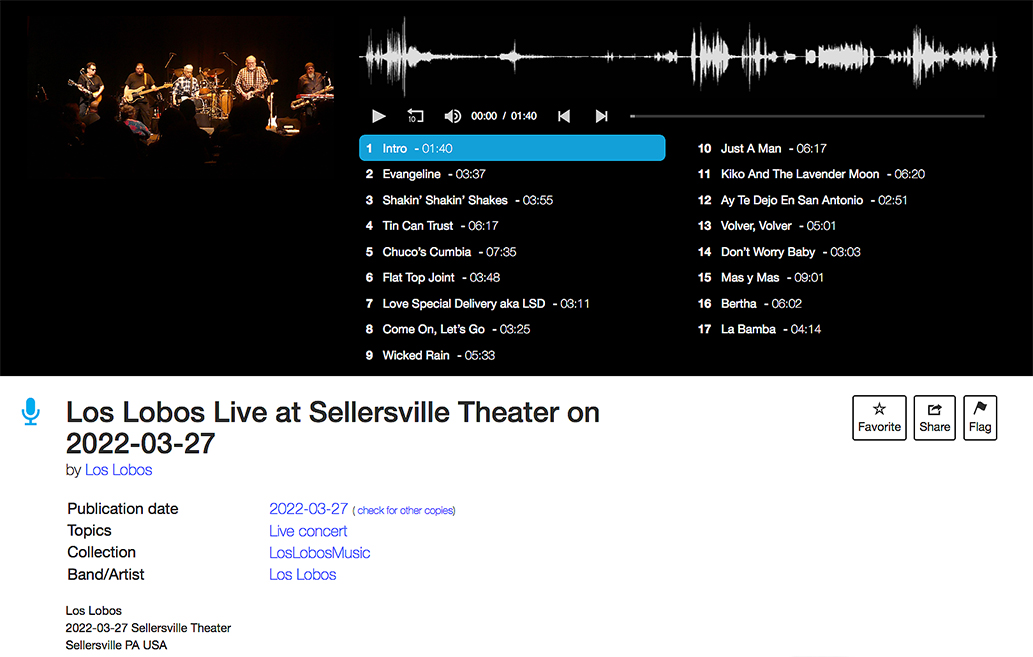Click the 'check for other copies' link
The width and height of the screenshot is (1033, 657).
406,510
